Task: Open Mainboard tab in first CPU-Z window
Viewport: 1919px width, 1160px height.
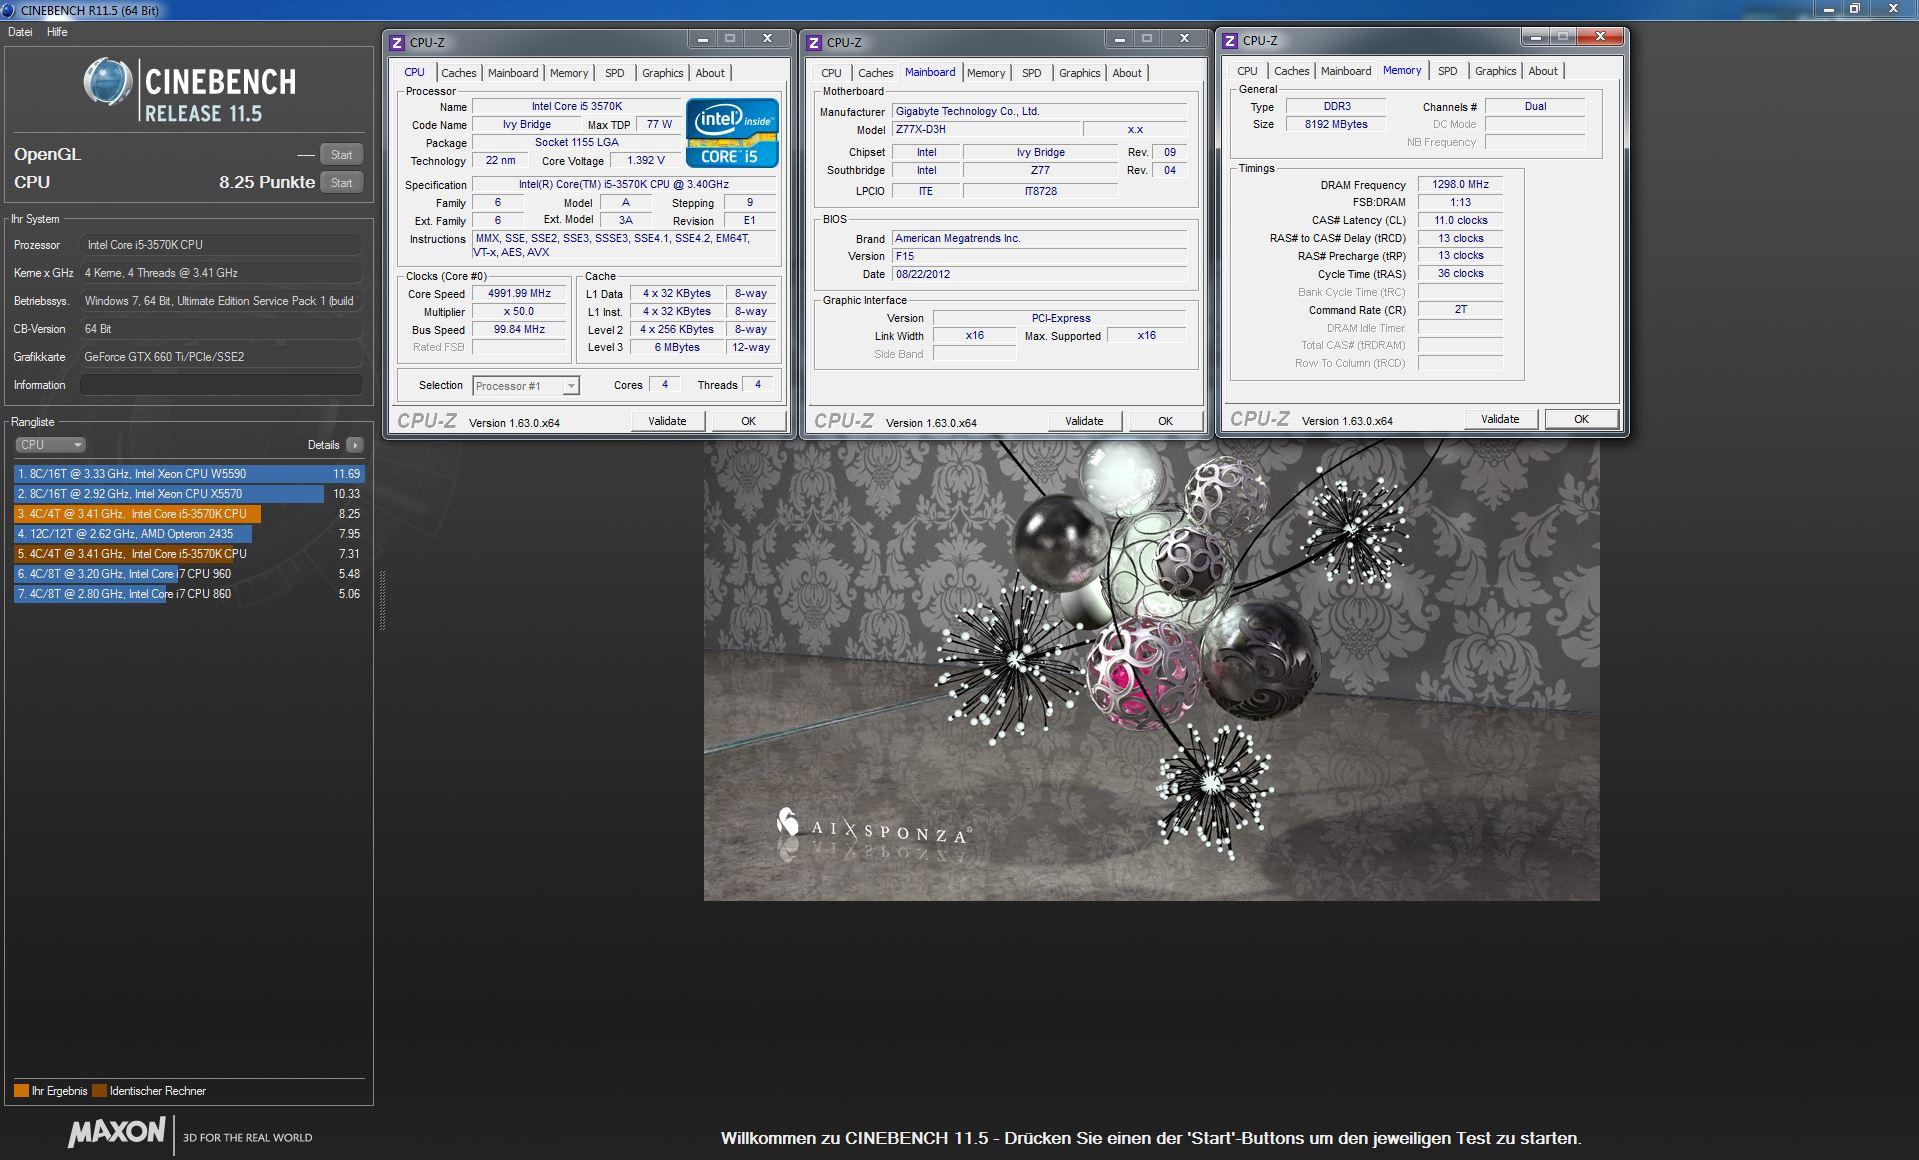Action: [513, 73]
